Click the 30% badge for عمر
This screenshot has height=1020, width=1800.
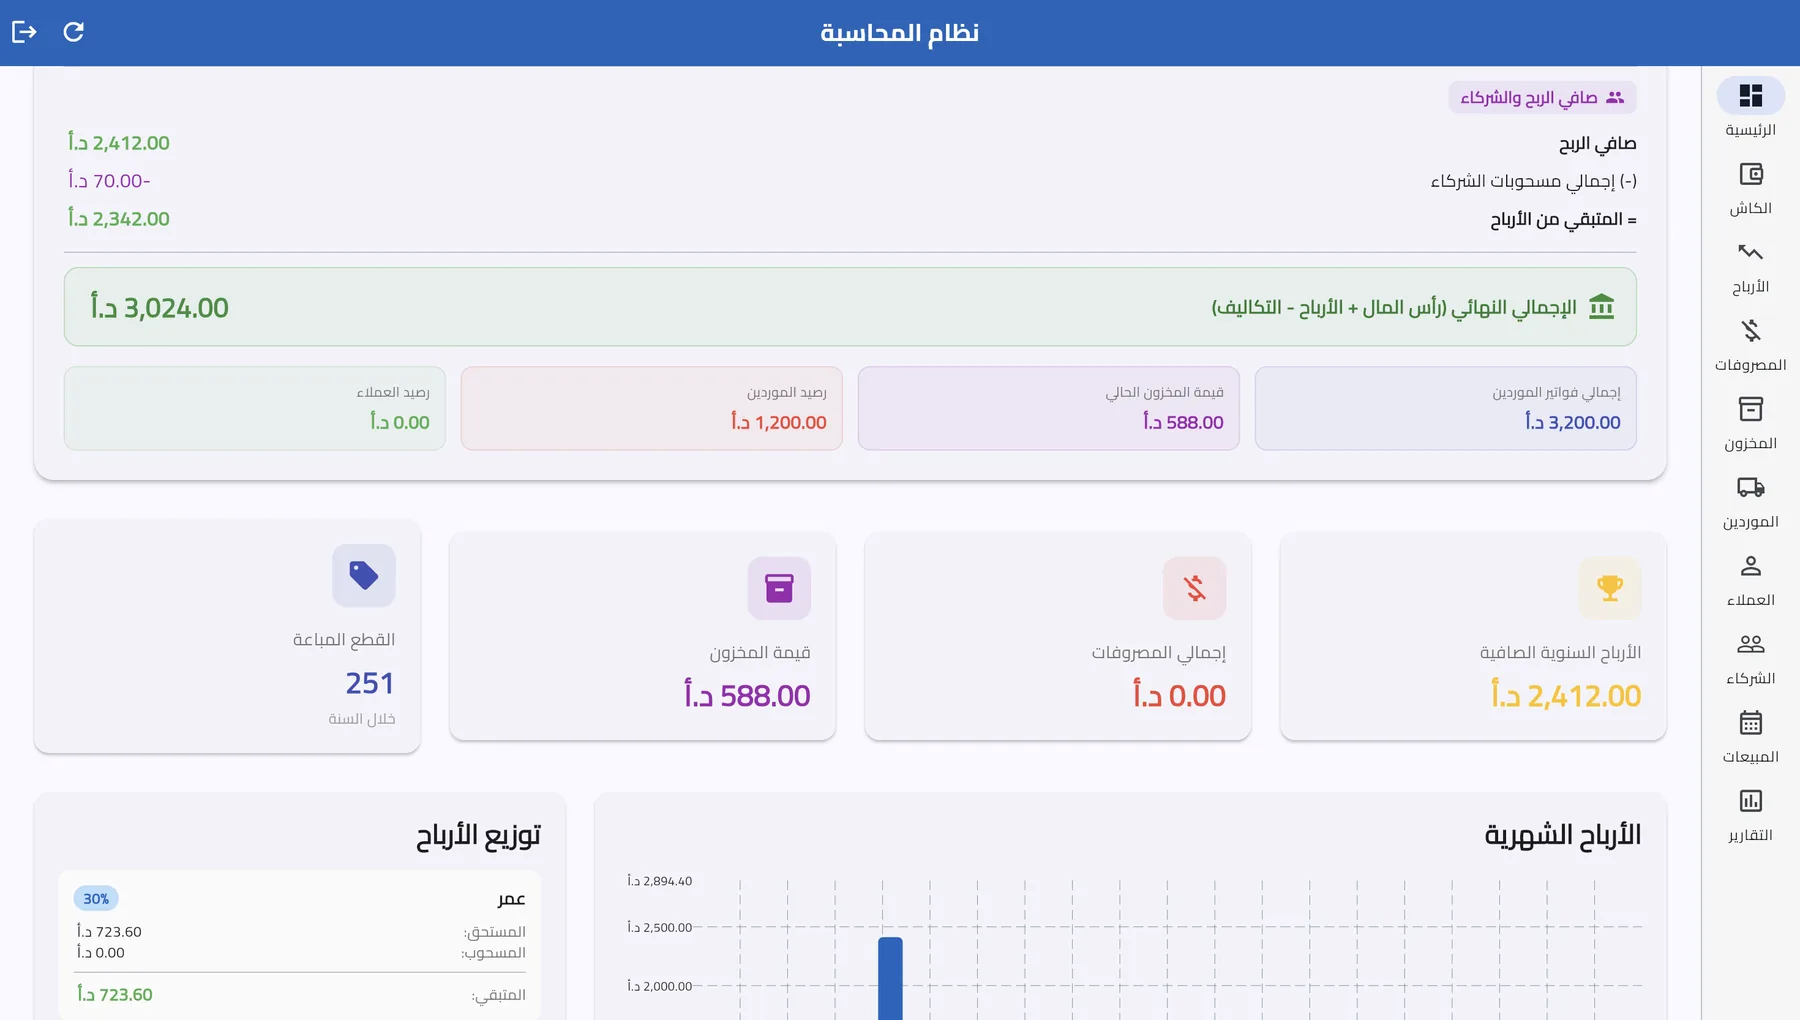[x=96, y=899]
